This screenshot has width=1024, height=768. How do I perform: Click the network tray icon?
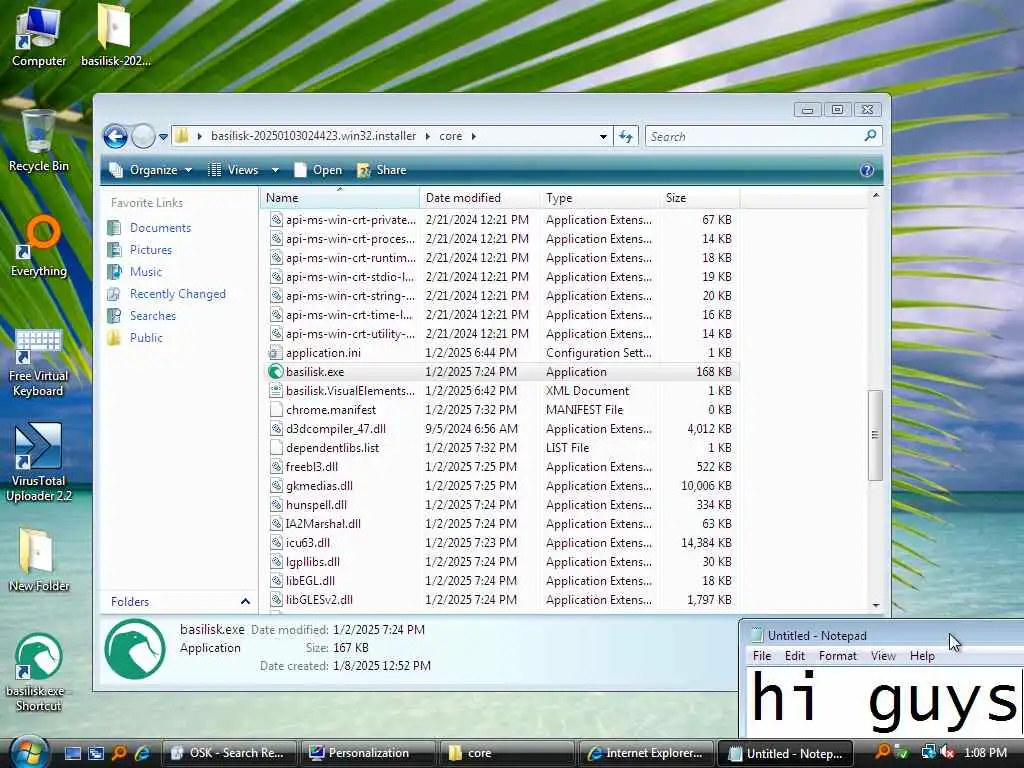(928, 753)
